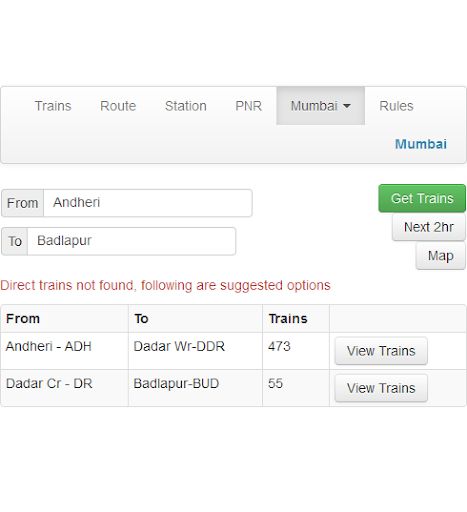
Task: Click the To field containing Badlapur
Action: (x=131, y=241)
